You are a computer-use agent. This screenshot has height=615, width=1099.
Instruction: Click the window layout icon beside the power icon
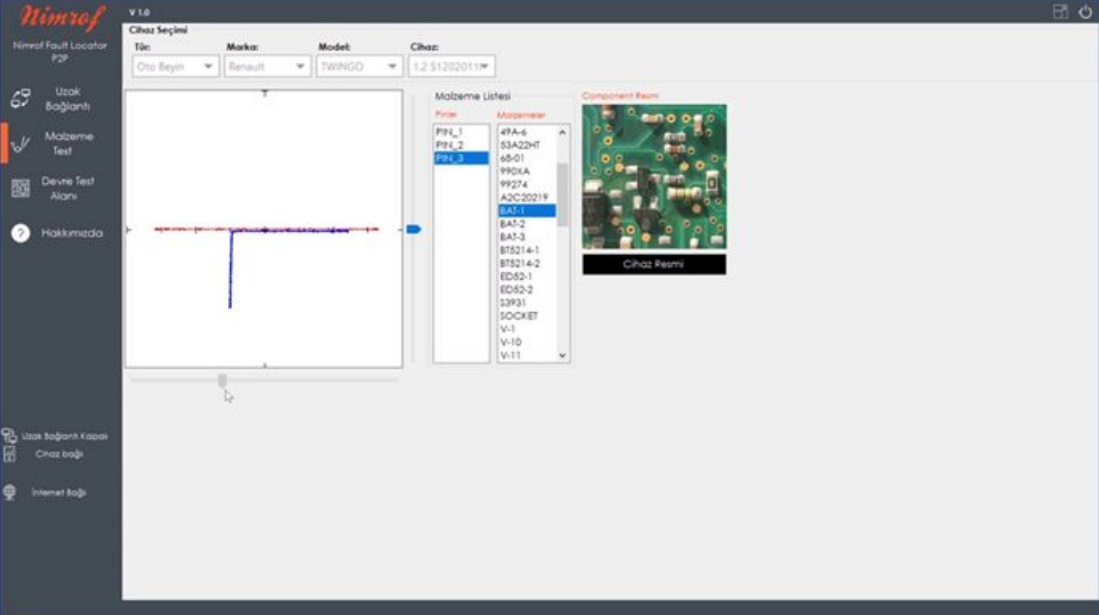click(1060, 11)
